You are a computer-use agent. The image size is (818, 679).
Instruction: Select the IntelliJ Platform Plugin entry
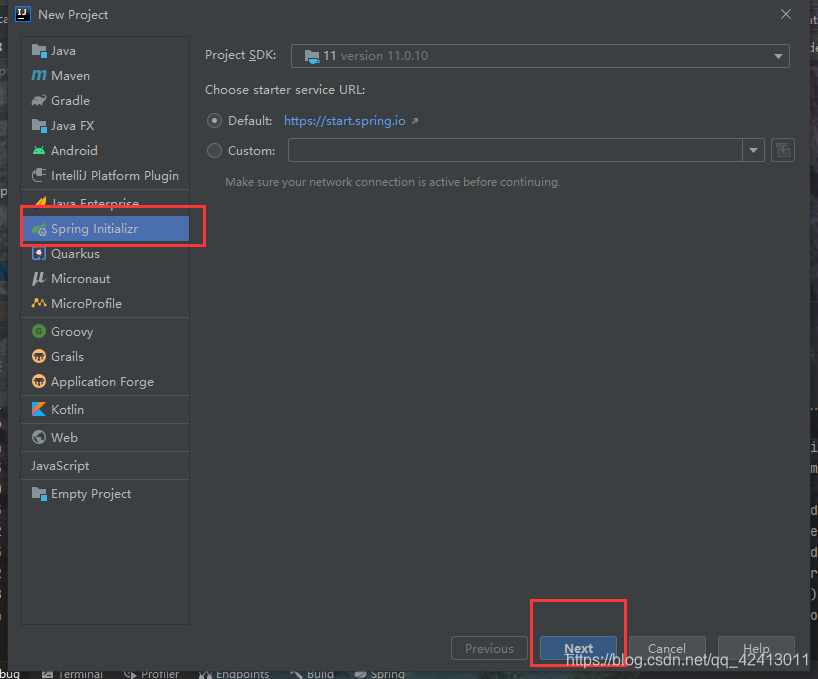105,175
